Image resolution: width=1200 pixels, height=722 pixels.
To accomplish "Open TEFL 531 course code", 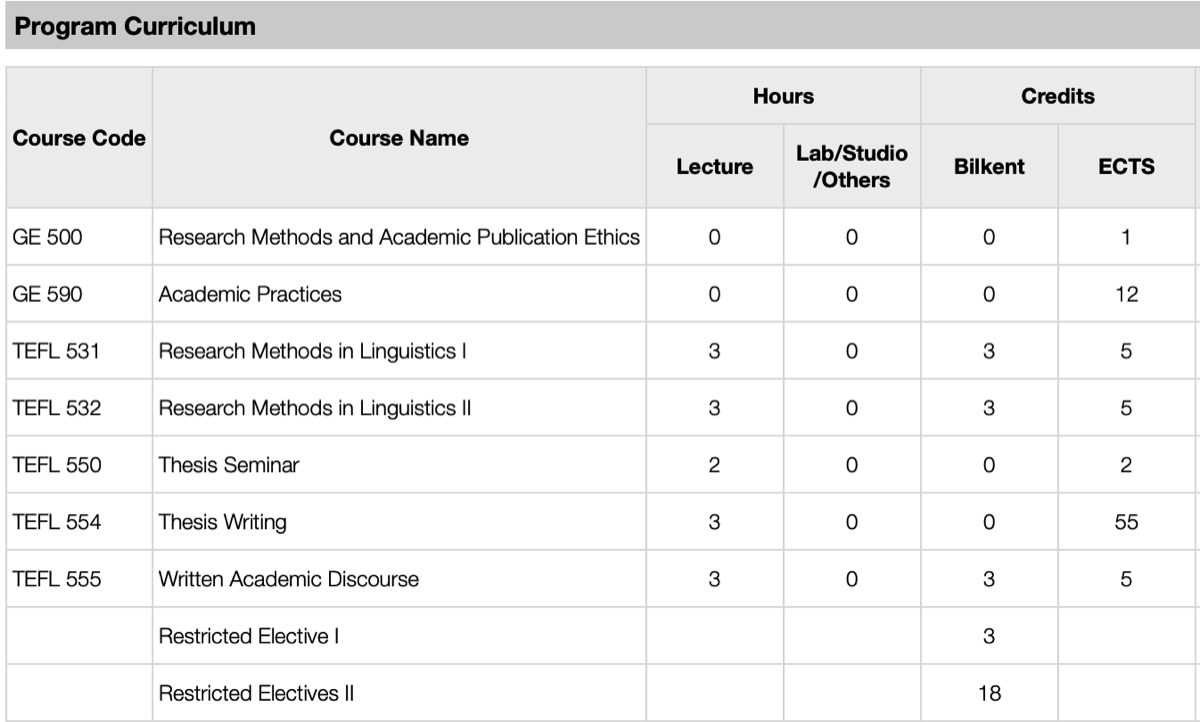I will click(x=56, y=351).
